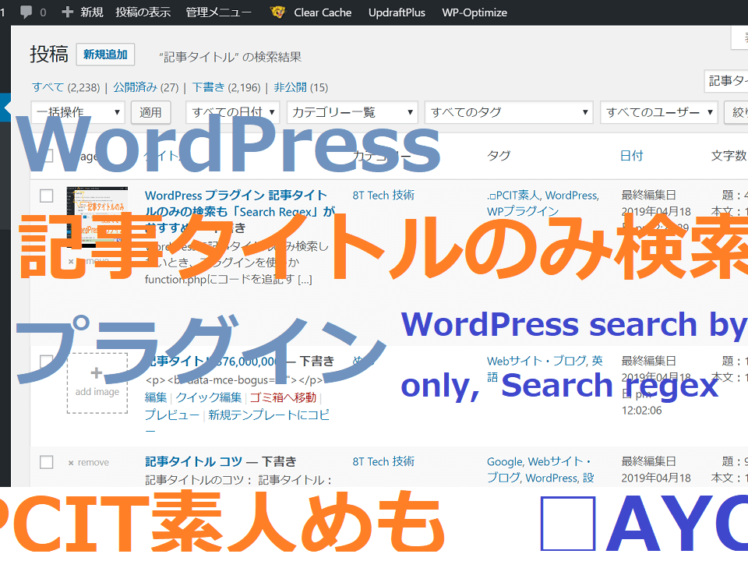Screen dimensions: 748x561
Task: Tick the select-all checkbox in table header
Action: 46,156
